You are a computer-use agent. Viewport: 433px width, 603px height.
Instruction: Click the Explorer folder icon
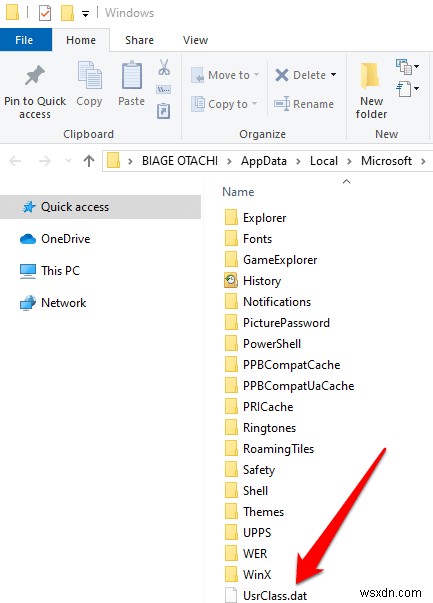[231, 217]
